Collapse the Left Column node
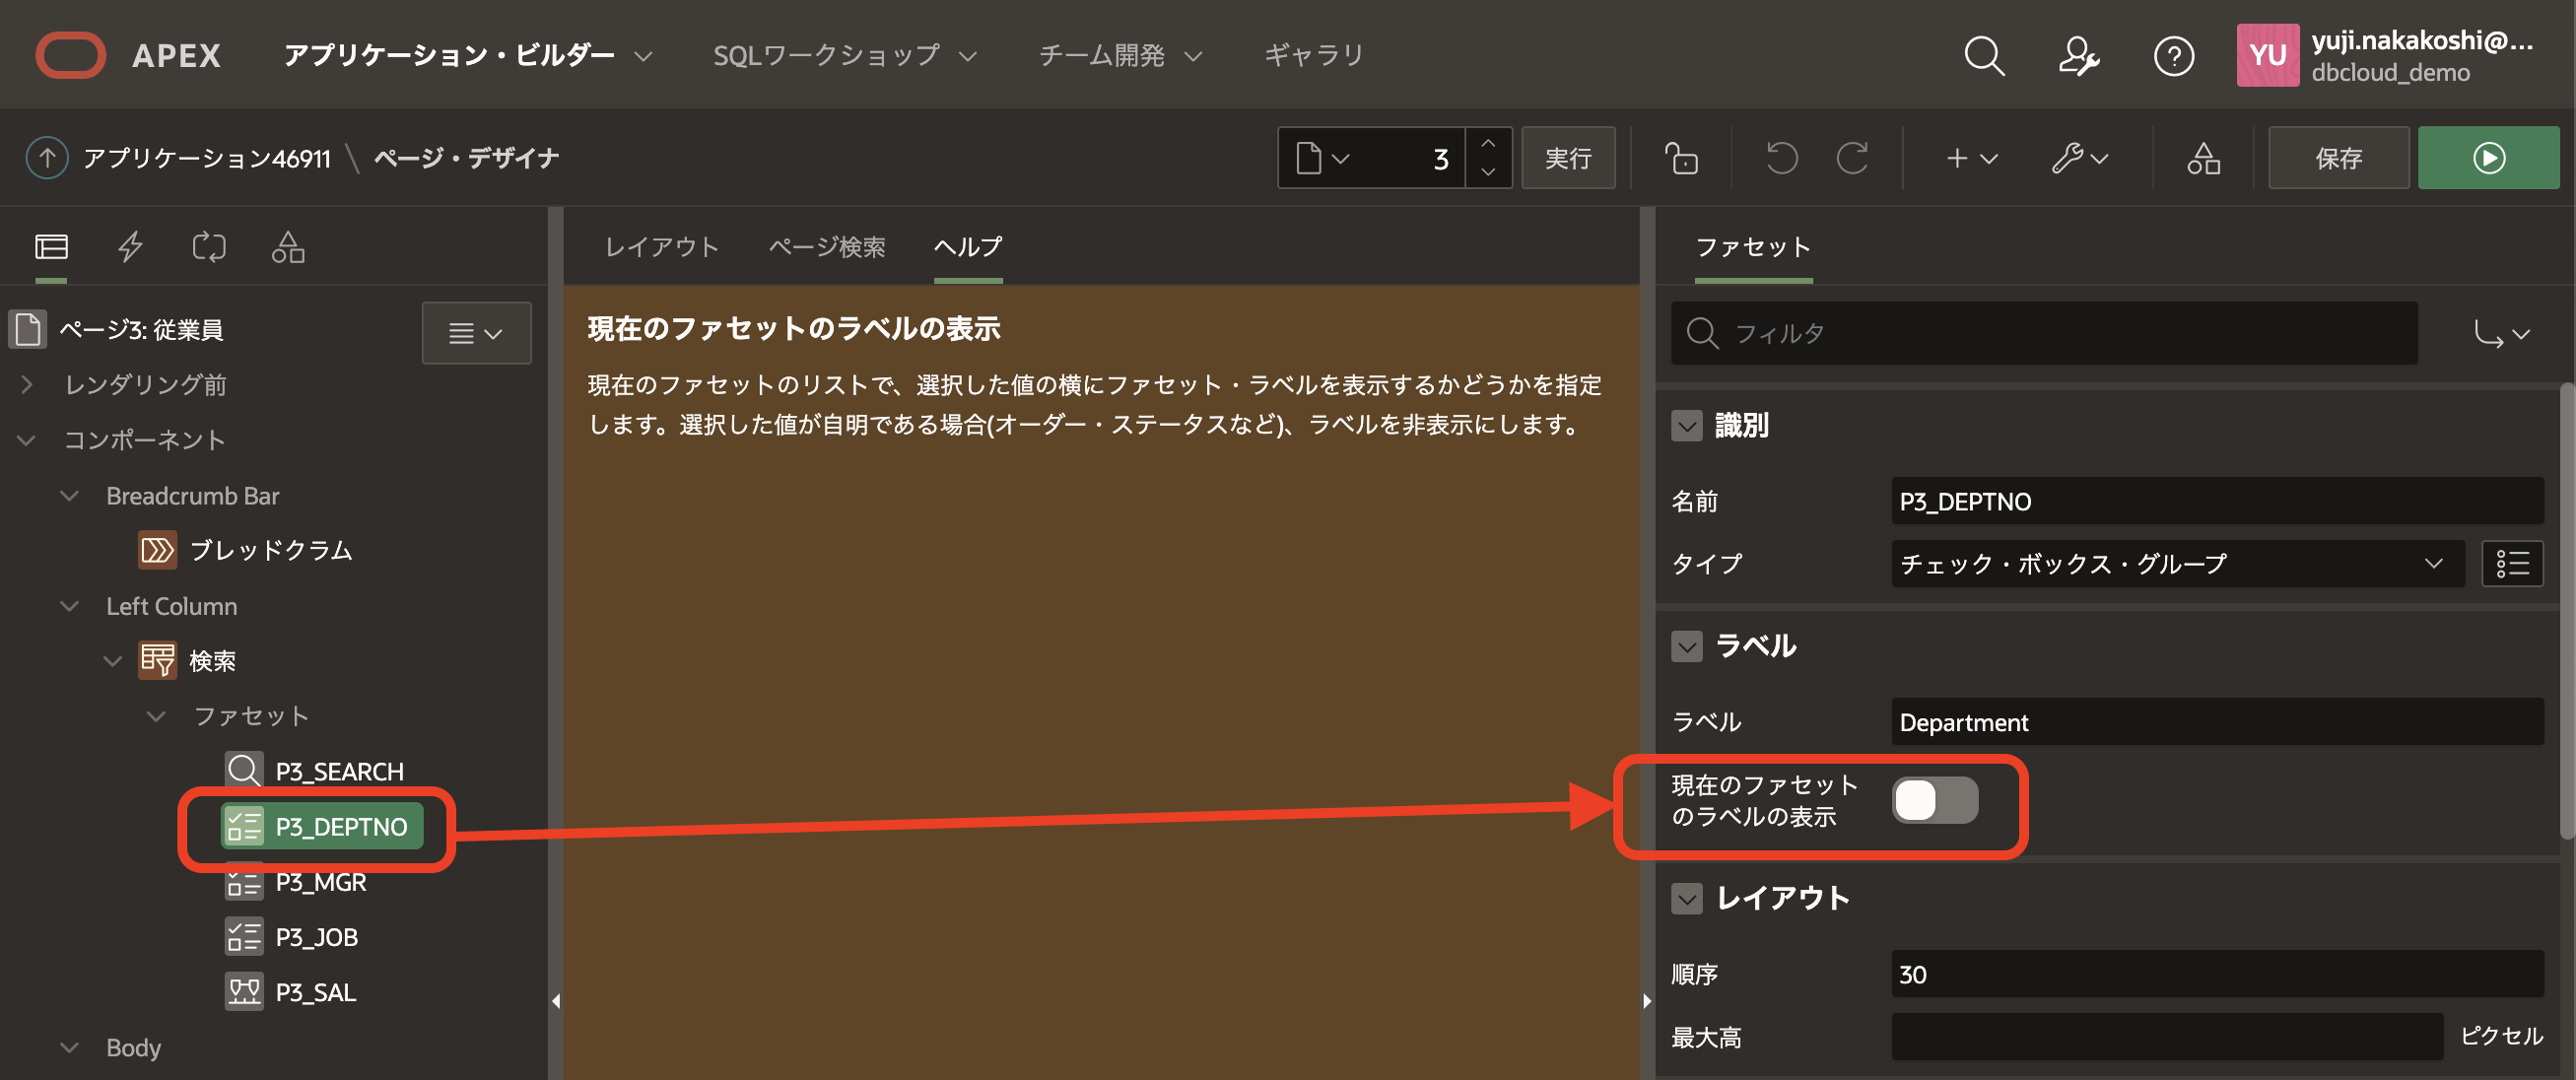 point(69,606)
